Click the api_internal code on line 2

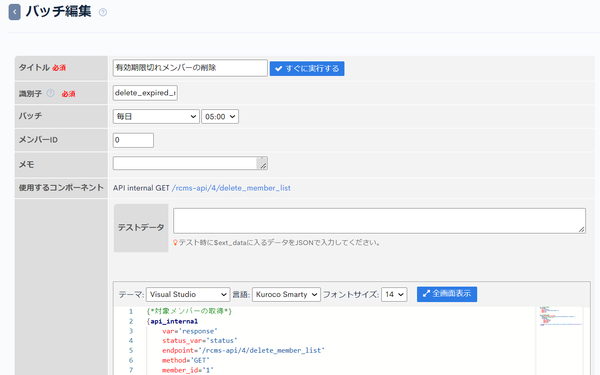pyautogui.click(x=174, y=321)
